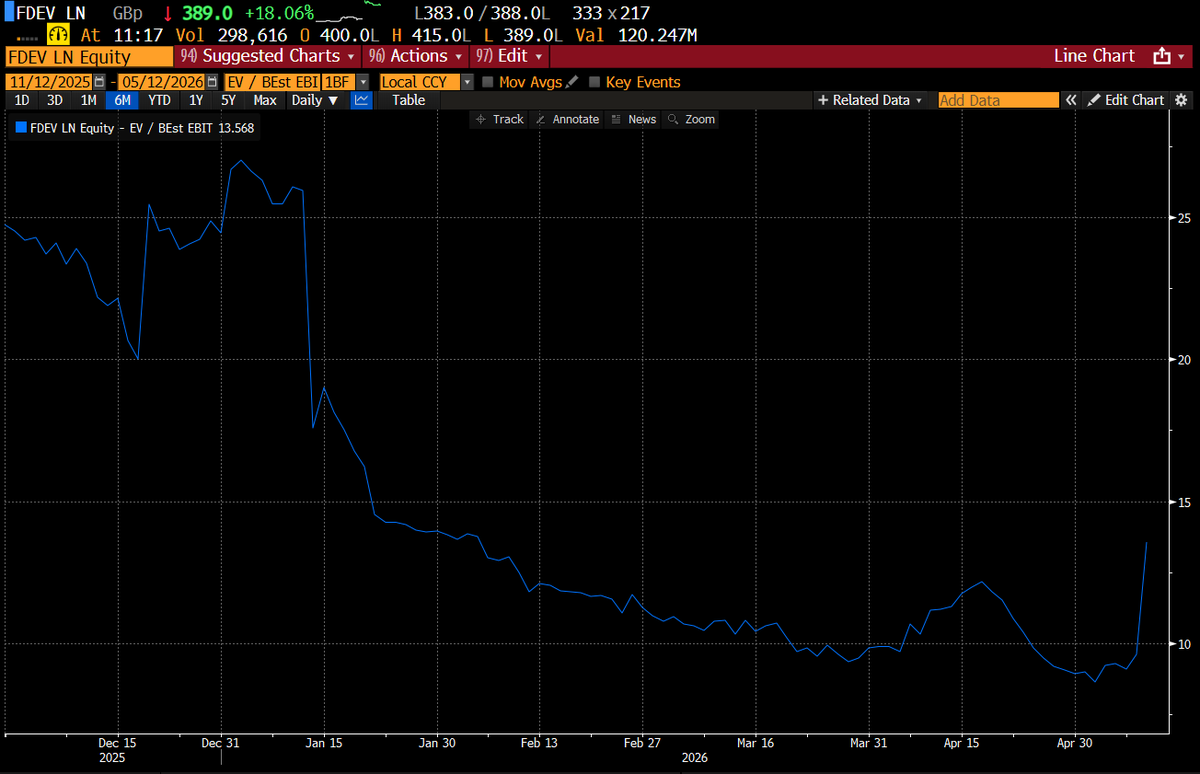This screenshot has height=774, width=1200.
Task: Click the yellow gauge icon beside At 11:17
Action: click(57, 35)
